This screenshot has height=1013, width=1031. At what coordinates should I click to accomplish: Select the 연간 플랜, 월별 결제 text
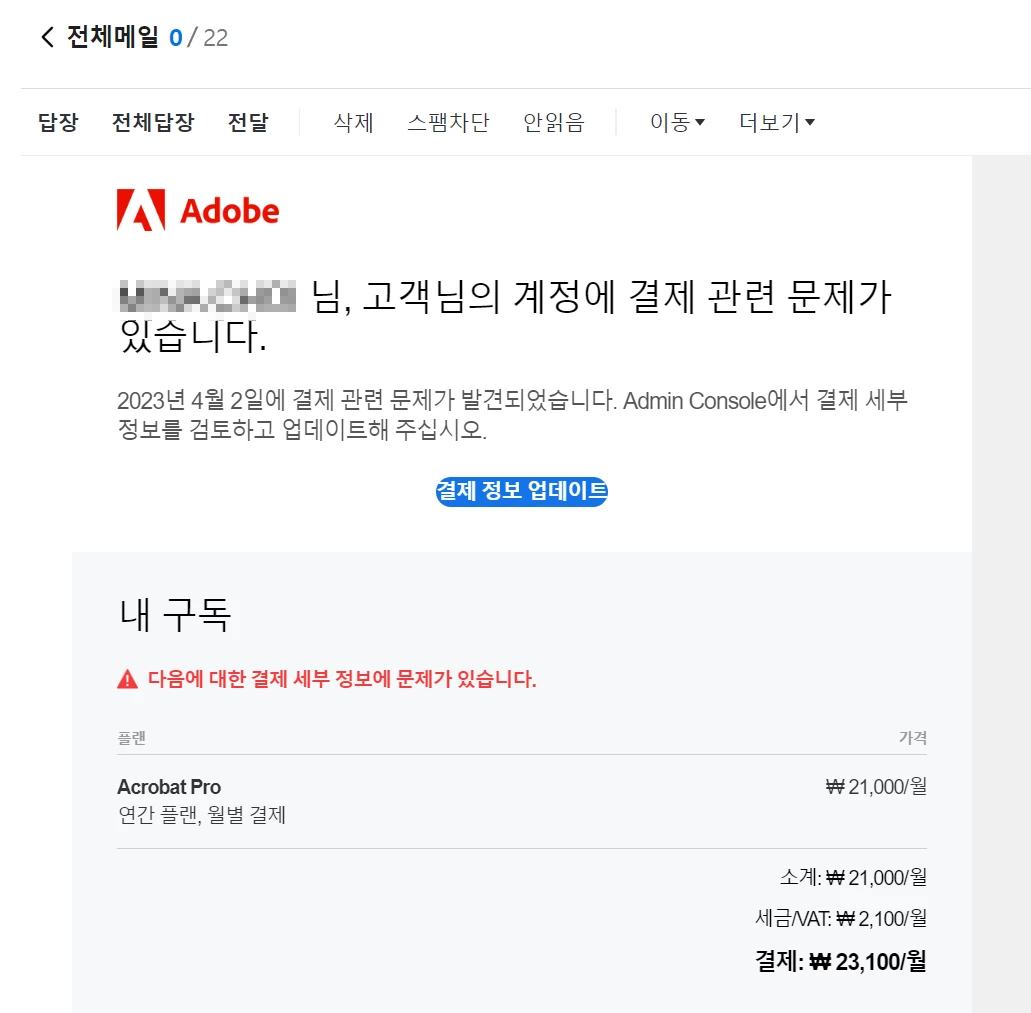click(x=202, y=815)
